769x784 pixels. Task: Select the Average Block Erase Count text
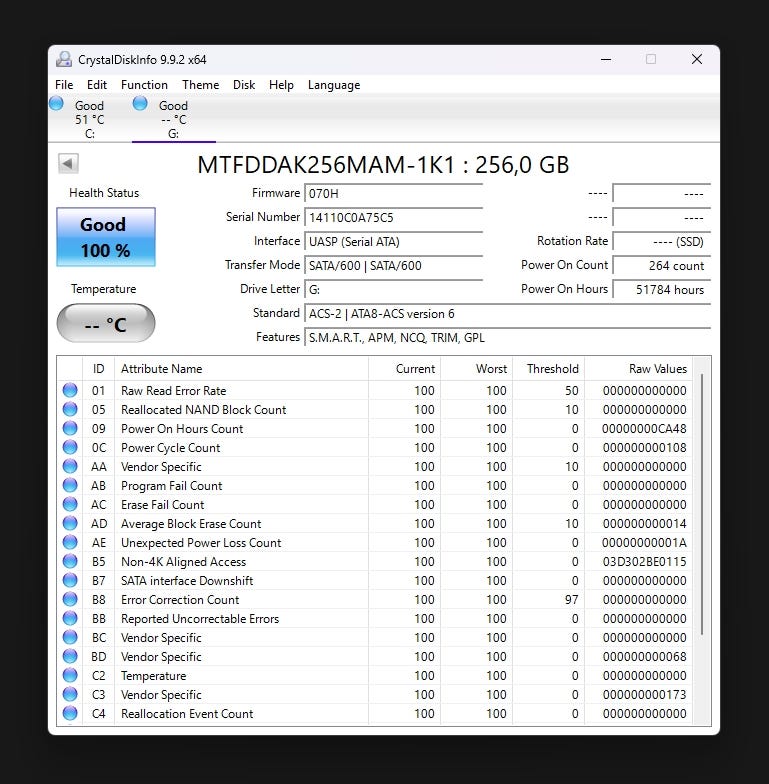coord(191,524)
